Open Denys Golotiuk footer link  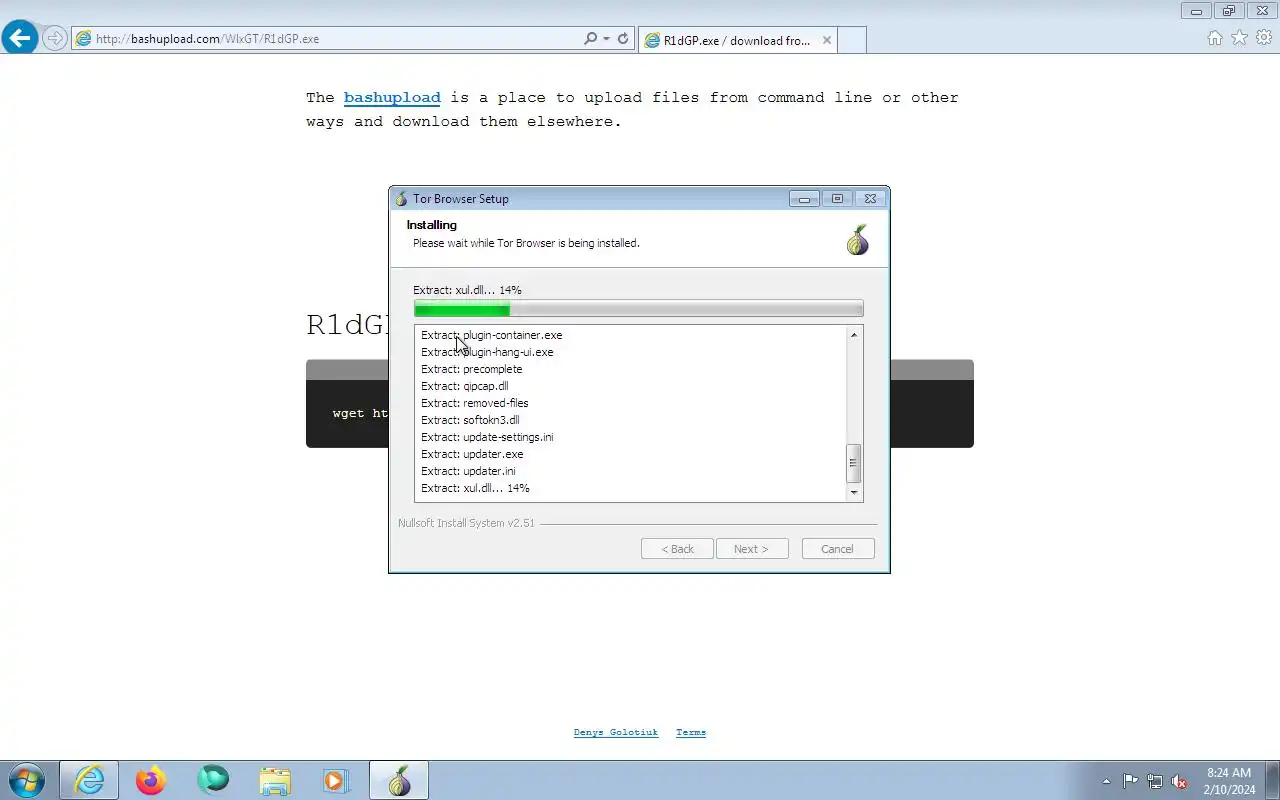pyautogui.click(x=616, y=732)
